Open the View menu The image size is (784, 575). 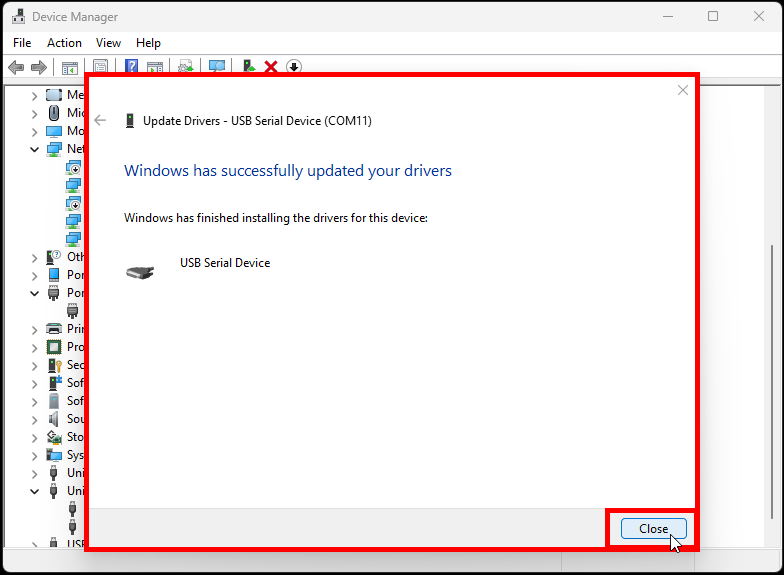[108, 43]
